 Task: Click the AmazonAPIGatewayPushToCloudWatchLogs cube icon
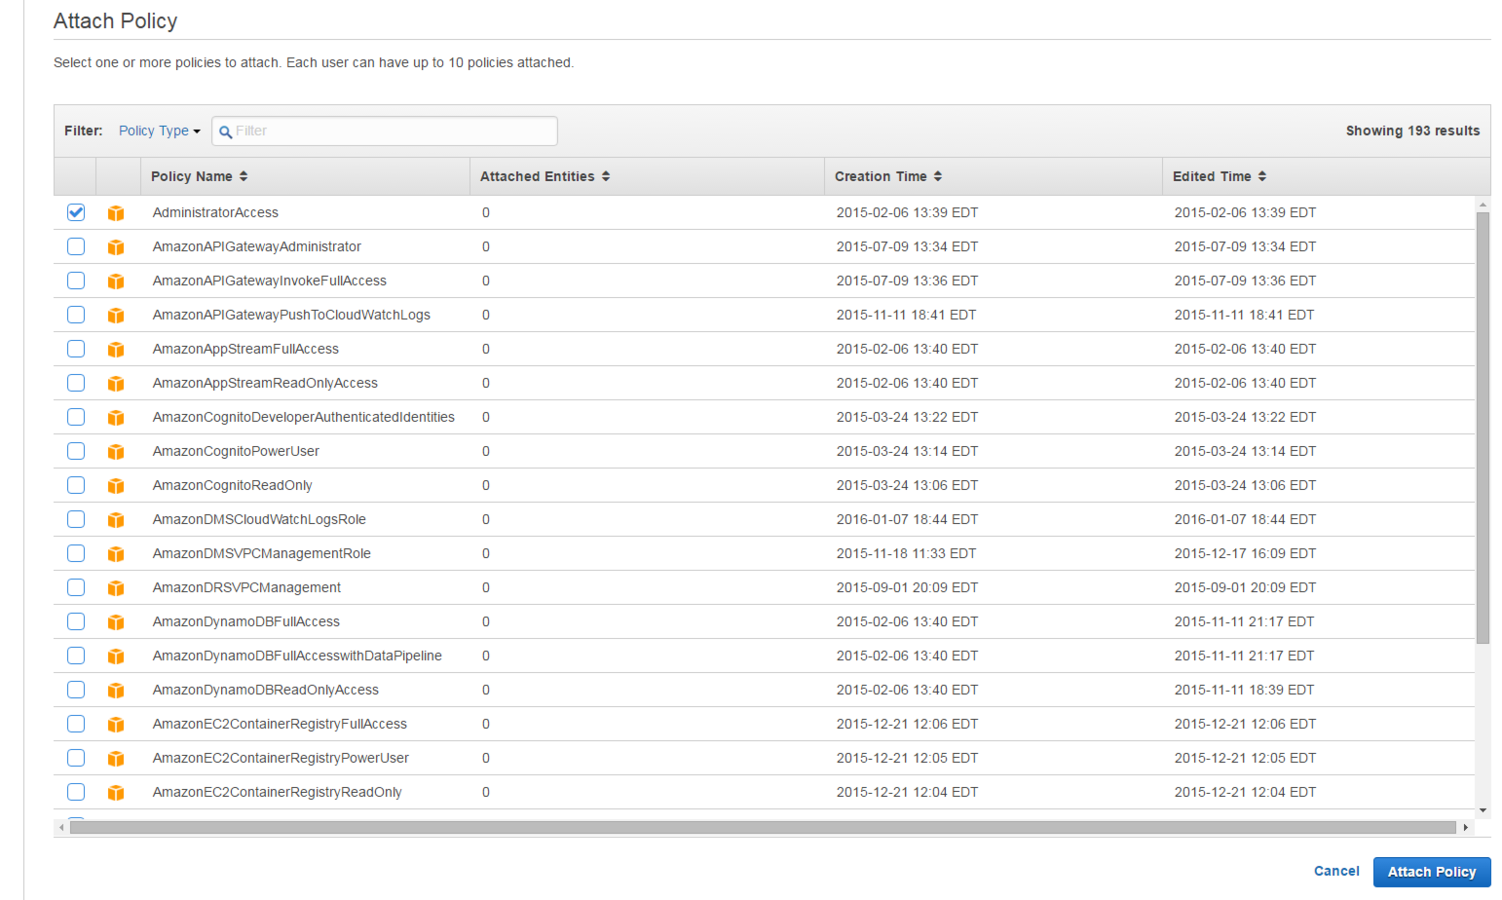[x=116, y=315]
